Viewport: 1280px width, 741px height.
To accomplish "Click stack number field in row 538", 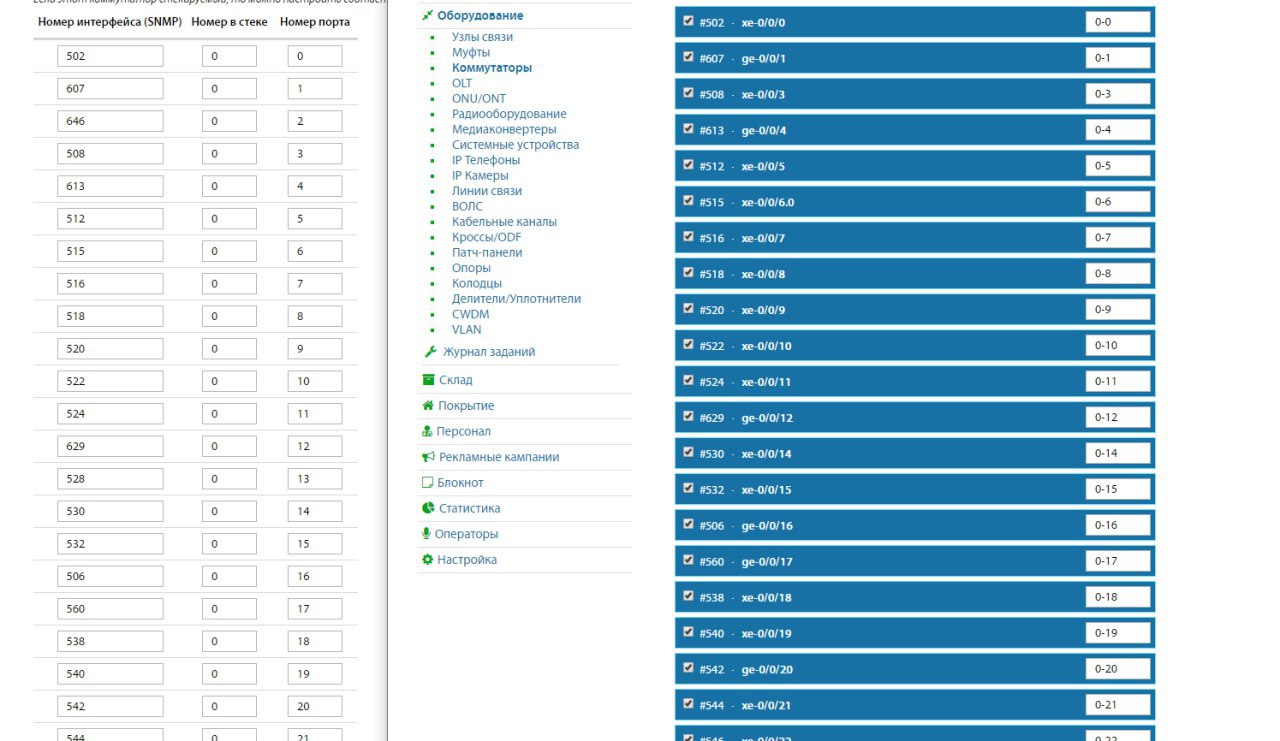I will [x=228, y=641].
